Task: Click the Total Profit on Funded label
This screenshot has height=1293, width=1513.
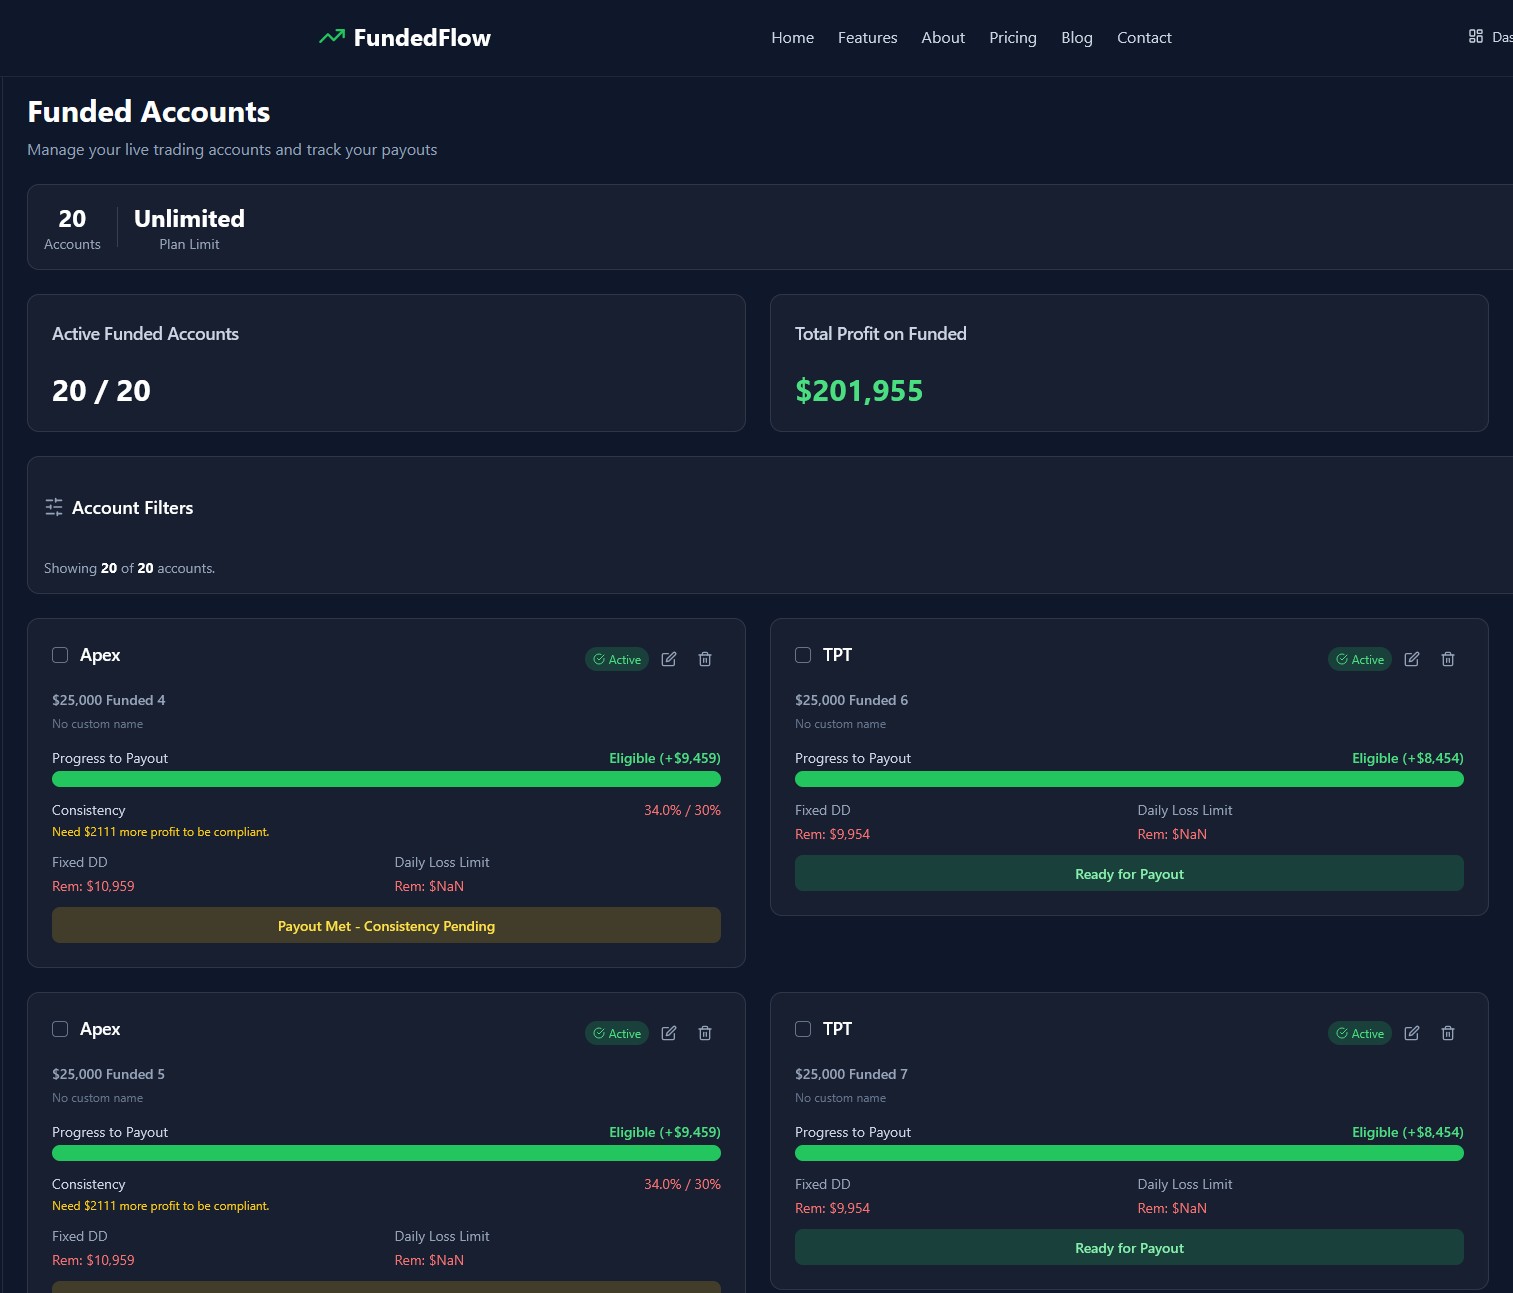Action: (x=880, y=334)
